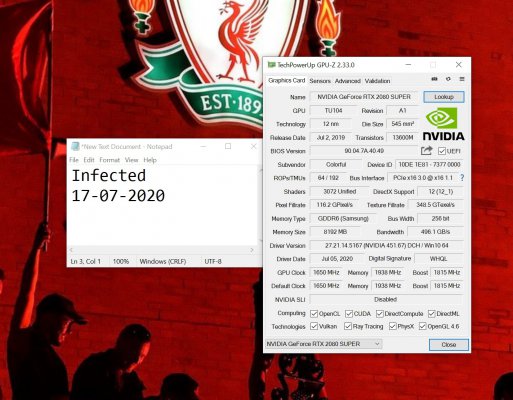Screen dimensions: 513x400
Task: Click the Bus Interface question mark icon
Action: pyautogui.click(x=462, y=178)
